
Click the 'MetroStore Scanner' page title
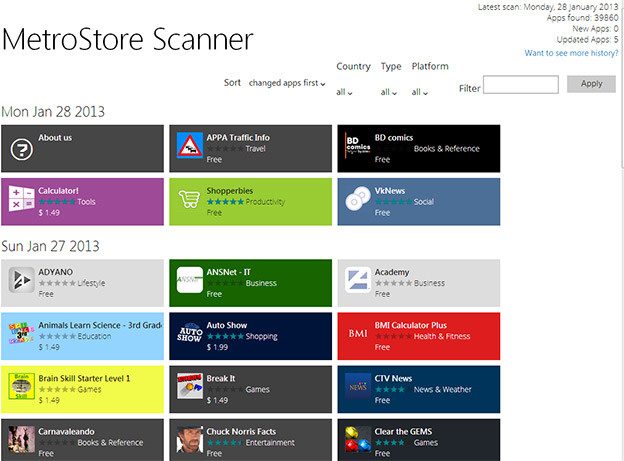128,39
